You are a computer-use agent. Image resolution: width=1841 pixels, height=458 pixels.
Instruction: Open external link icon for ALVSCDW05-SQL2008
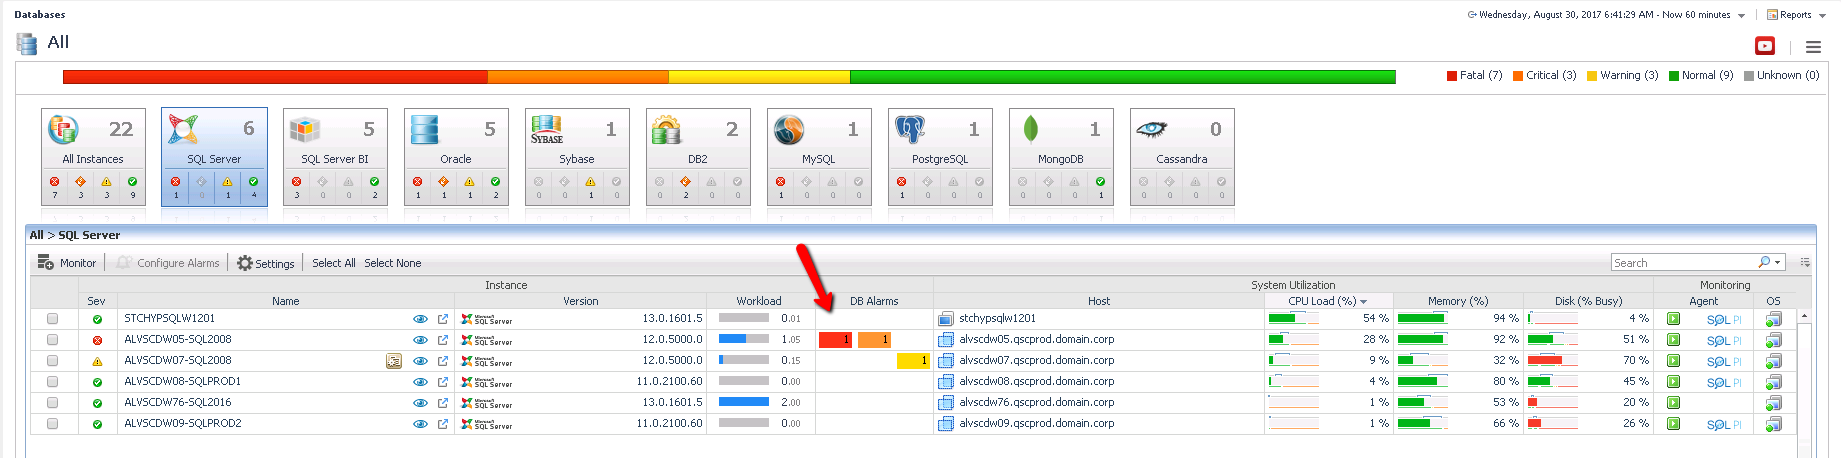[x=443, y=340]
